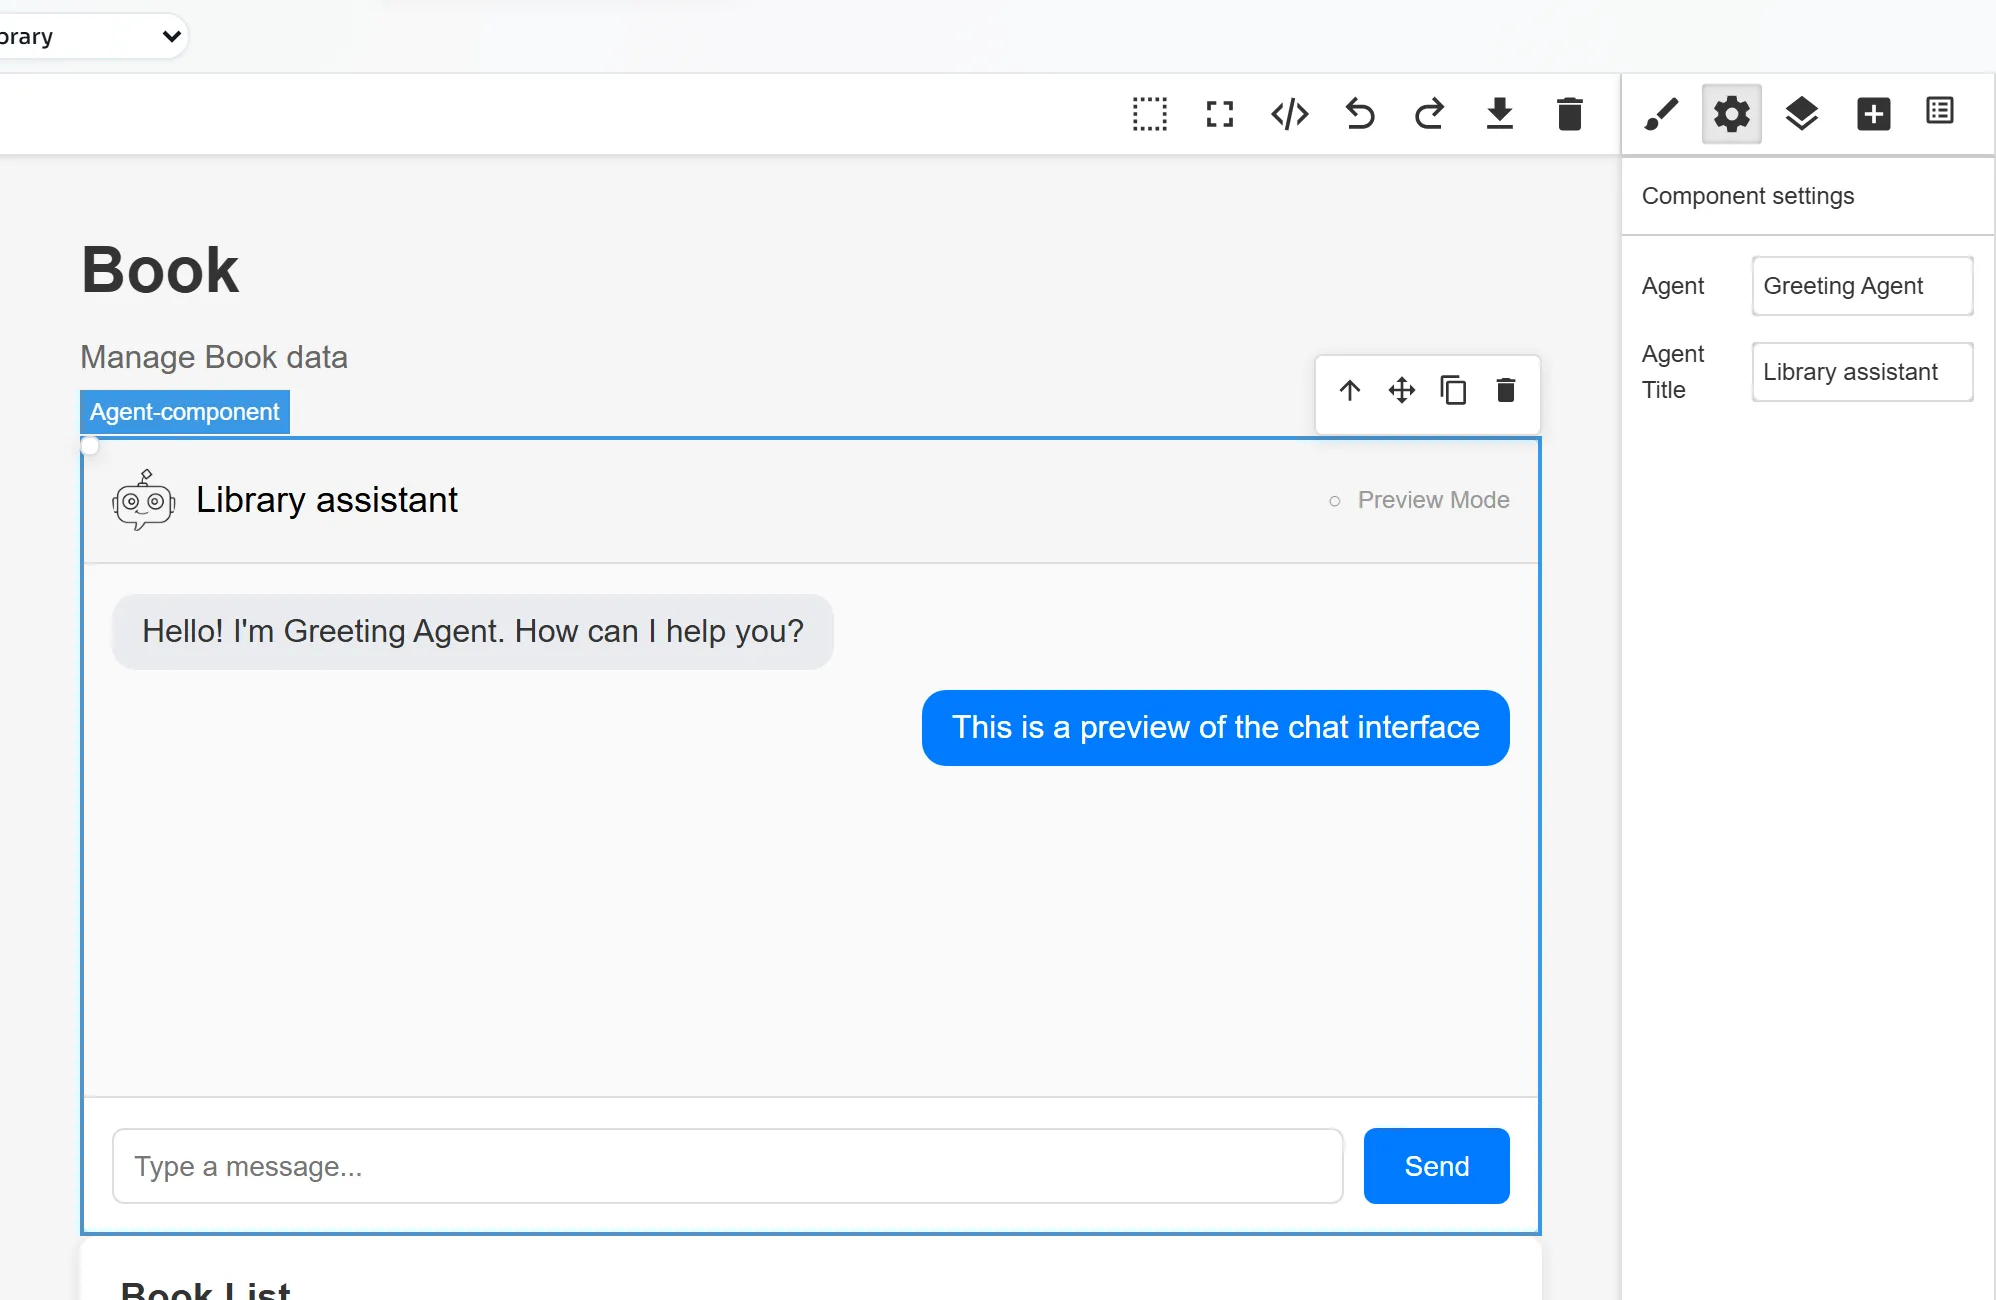1996x1300 pixels.
Task: Open the view code icon
Action: point(1290,114)
